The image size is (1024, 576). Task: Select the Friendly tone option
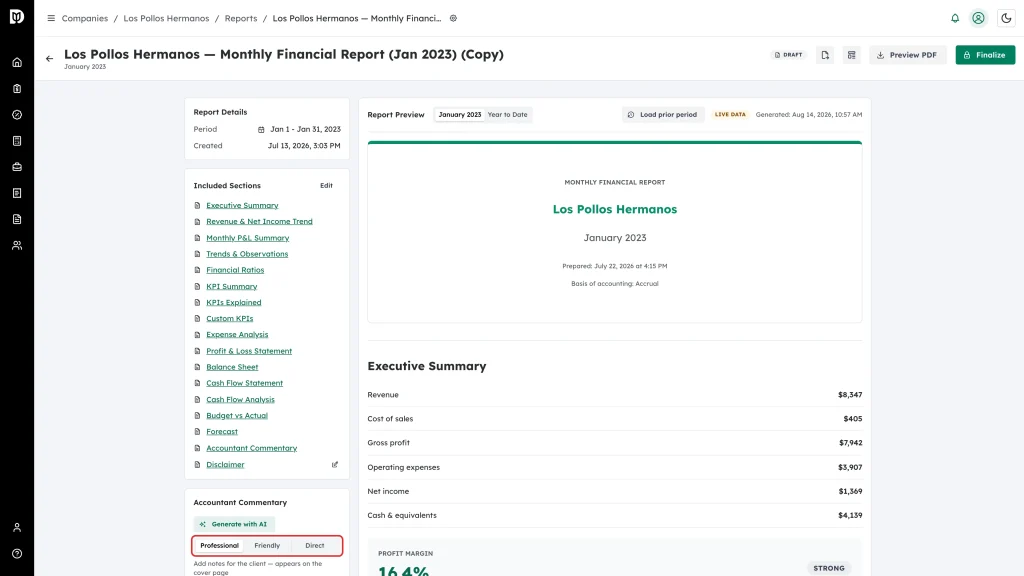point(267,545)
